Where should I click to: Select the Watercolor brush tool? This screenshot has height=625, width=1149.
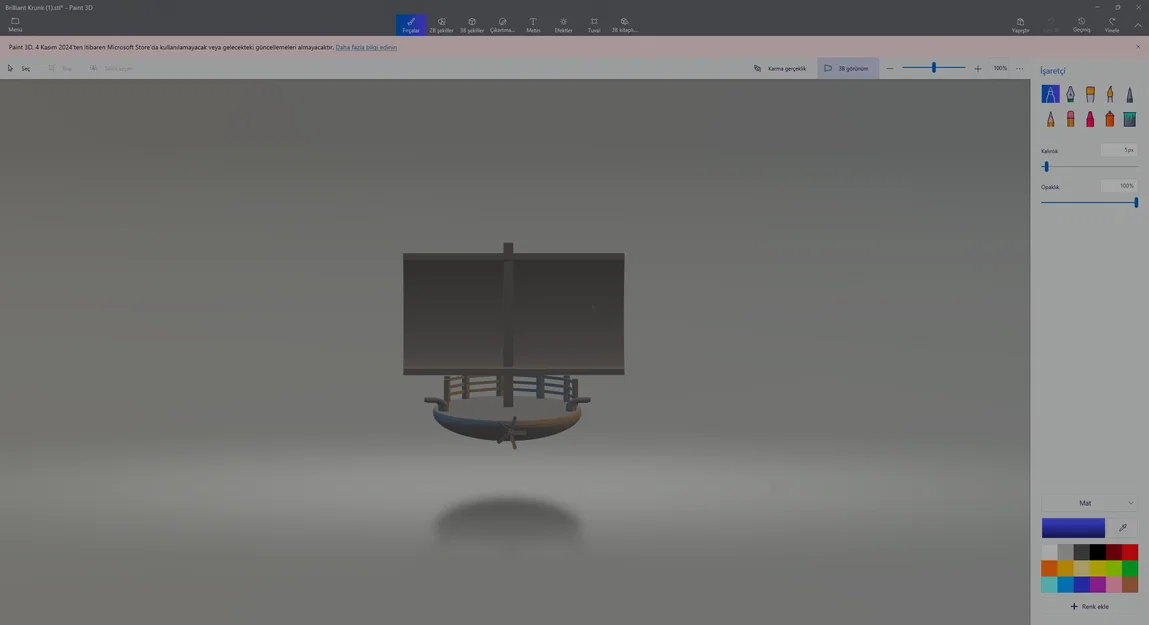[x=1109, y=94]
